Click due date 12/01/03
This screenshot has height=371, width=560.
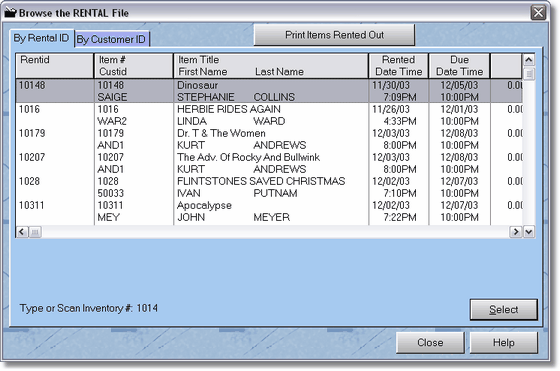click(459, 109)
